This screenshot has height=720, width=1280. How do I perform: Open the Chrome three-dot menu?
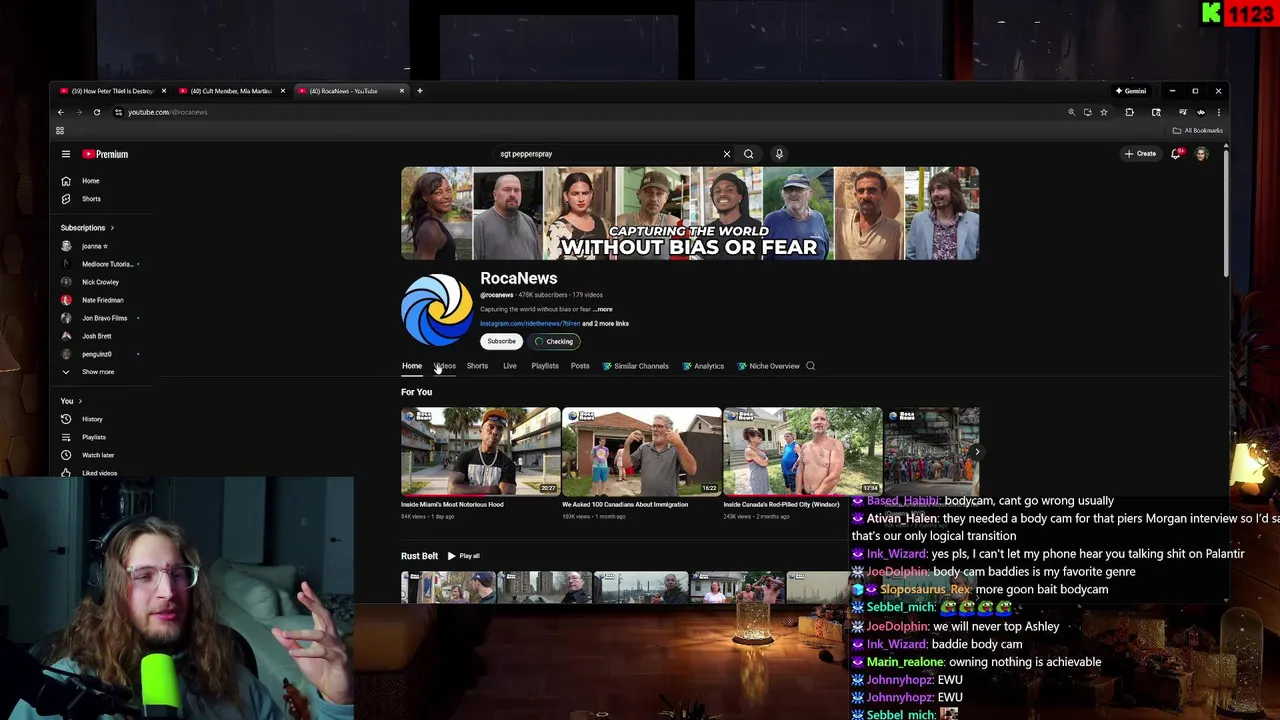tap(1218, 112)
